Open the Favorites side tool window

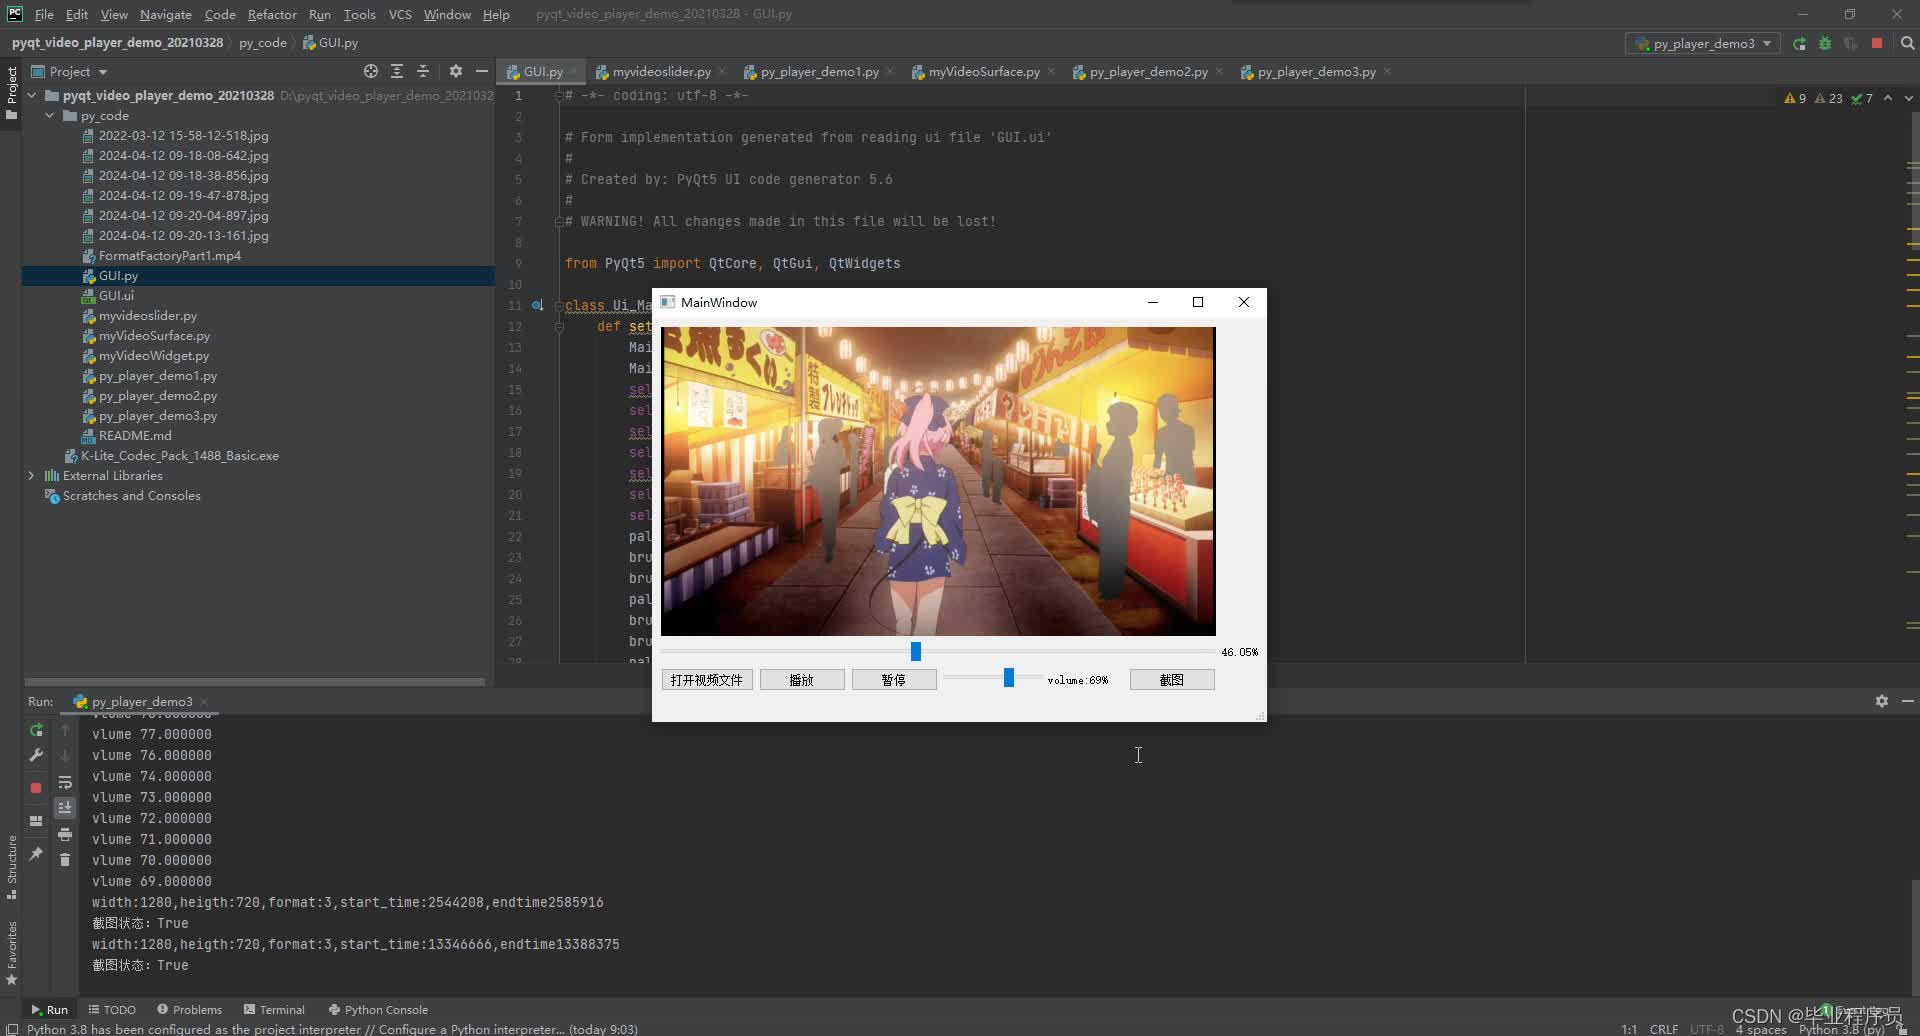tap(12, 953)
